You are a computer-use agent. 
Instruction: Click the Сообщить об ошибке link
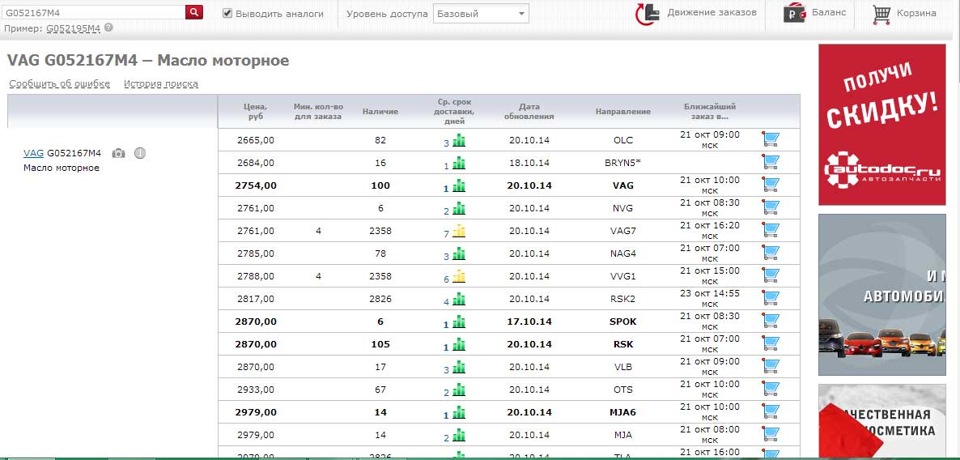click(59, 84)
